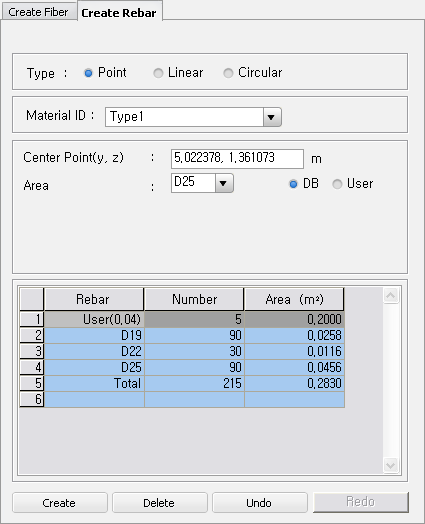Choose the Circular rebar type
Screen dimensions: 425x524
tap(228, 73)
